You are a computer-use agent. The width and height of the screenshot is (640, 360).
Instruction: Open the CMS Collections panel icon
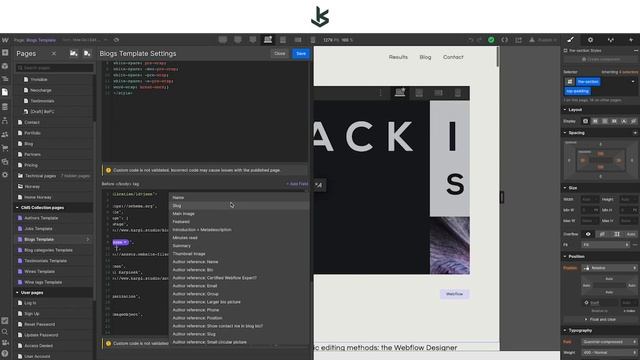(x=5, y=107)
